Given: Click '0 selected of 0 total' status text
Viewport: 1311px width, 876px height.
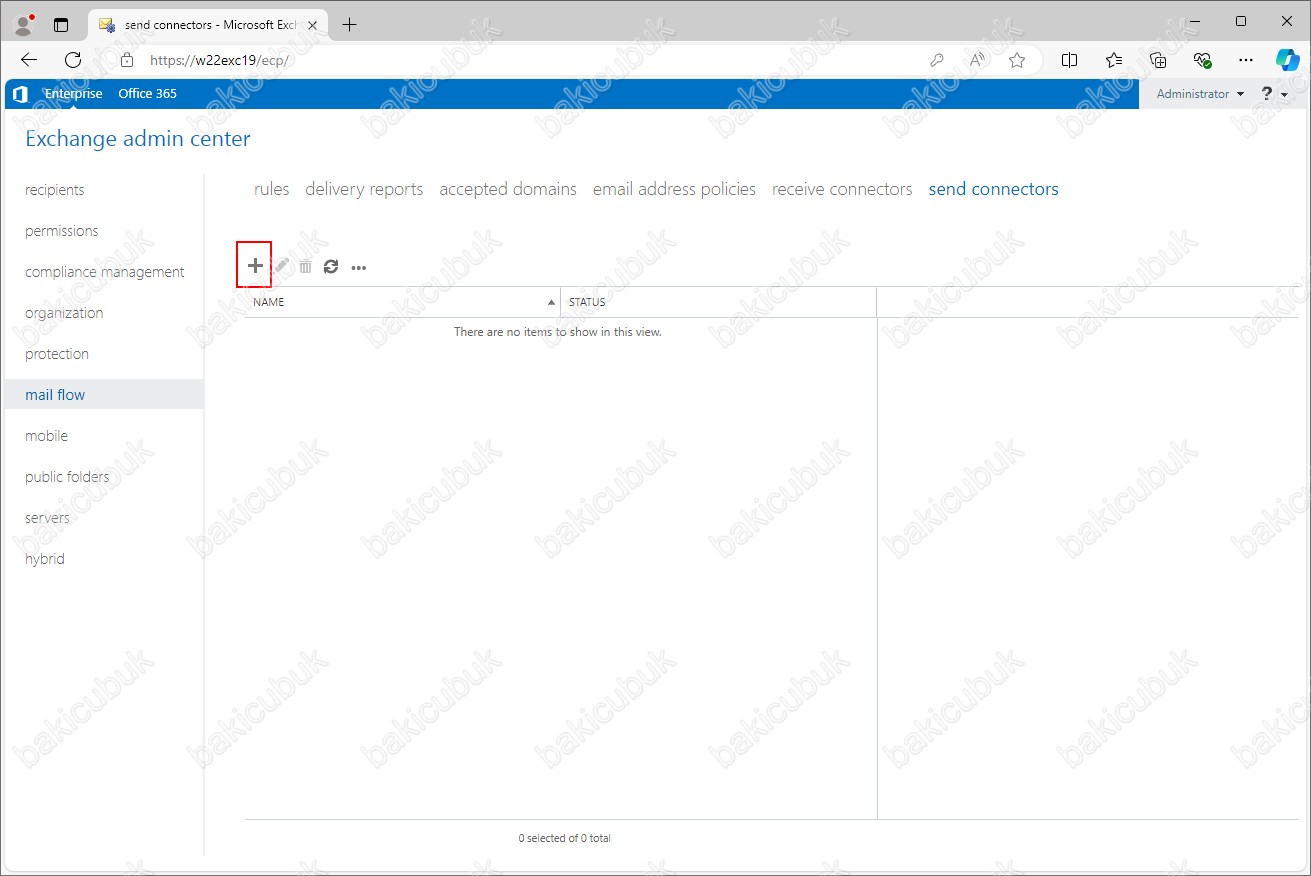Looking at the screenshot, I should [x=564, y=838].
